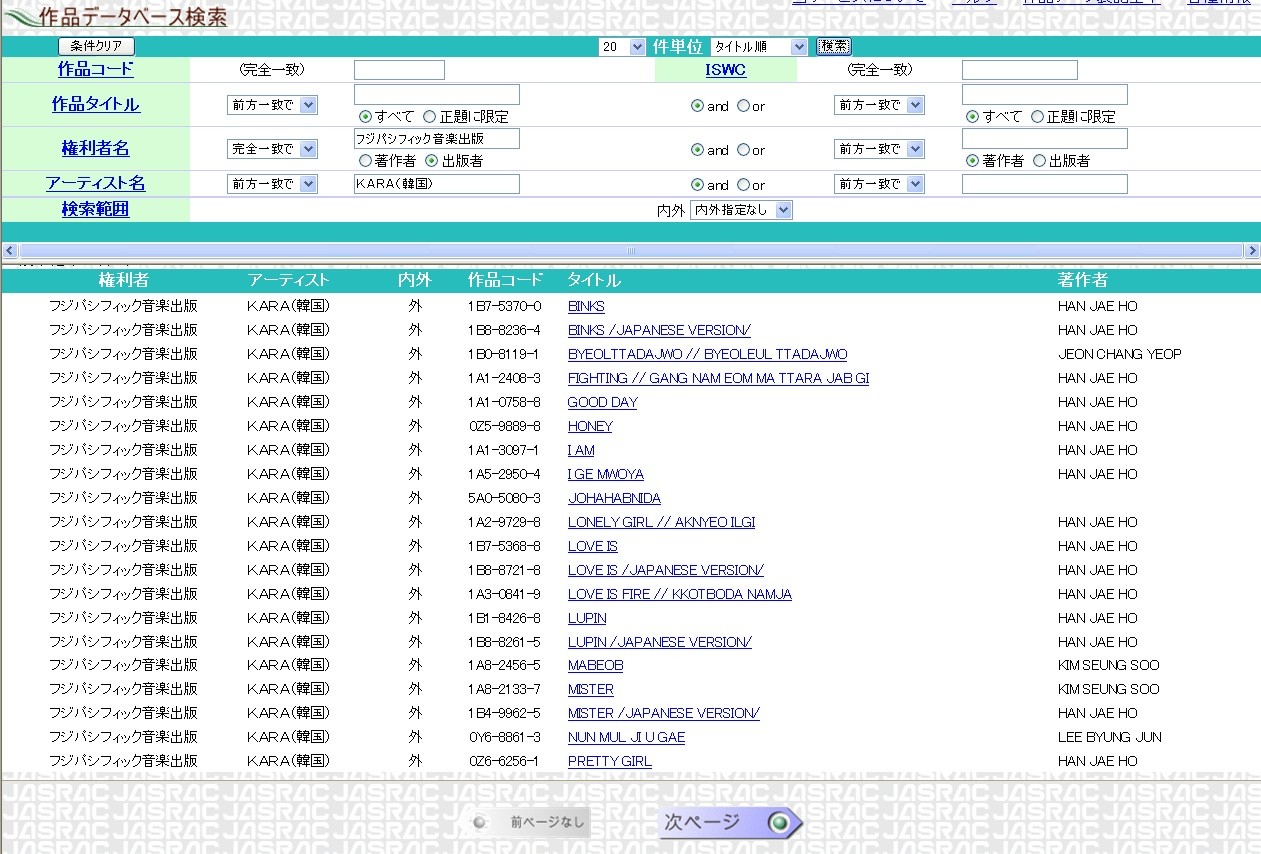Open MISTER /JAPANESE VERSION/ link
Viewport: 1261px width, 854px height.
(664, 713)
